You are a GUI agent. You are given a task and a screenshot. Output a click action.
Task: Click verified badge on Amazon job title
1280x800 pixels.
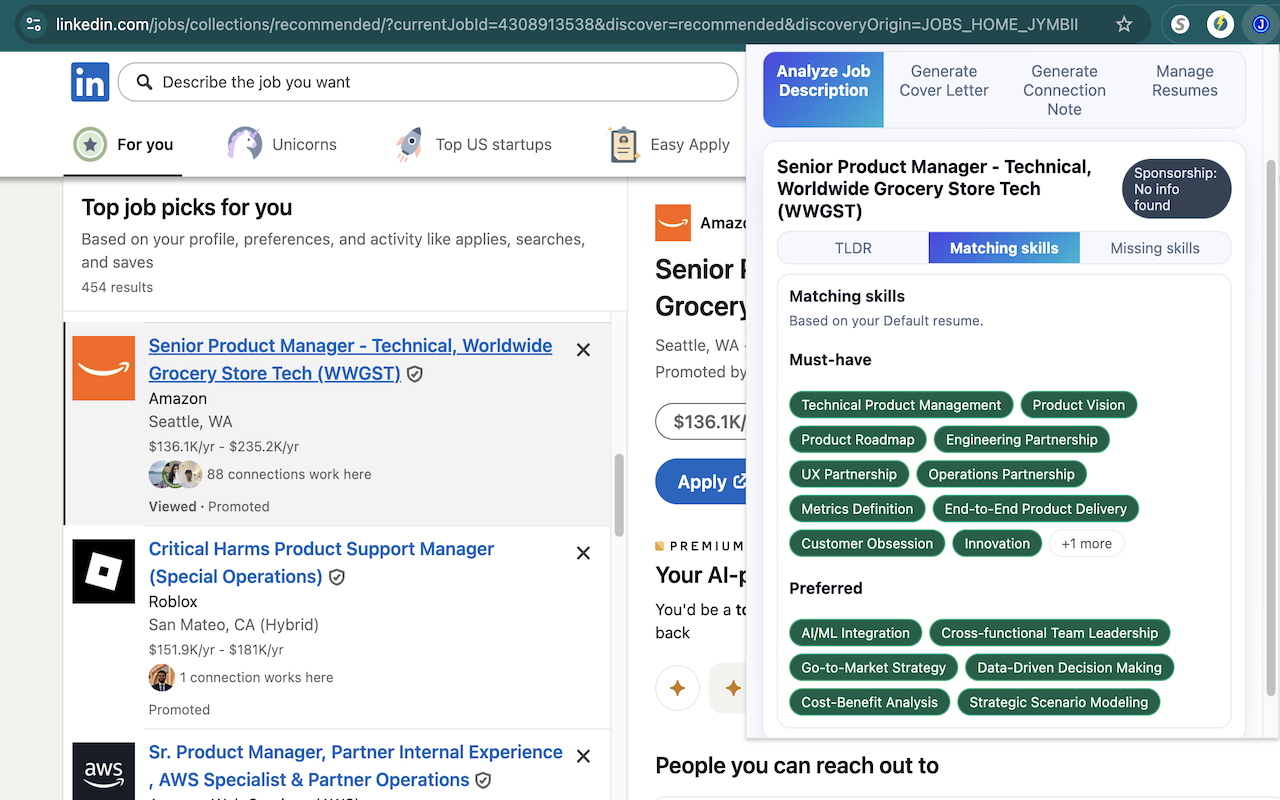coord(414,374)
